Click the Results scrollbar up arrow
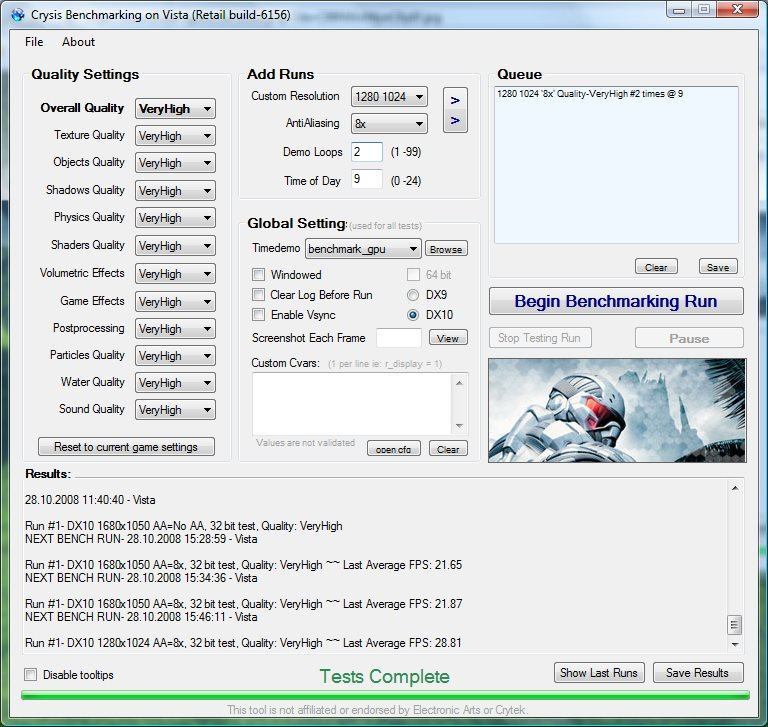The height and width of the screenshot is (727, 768). [735, 488]
